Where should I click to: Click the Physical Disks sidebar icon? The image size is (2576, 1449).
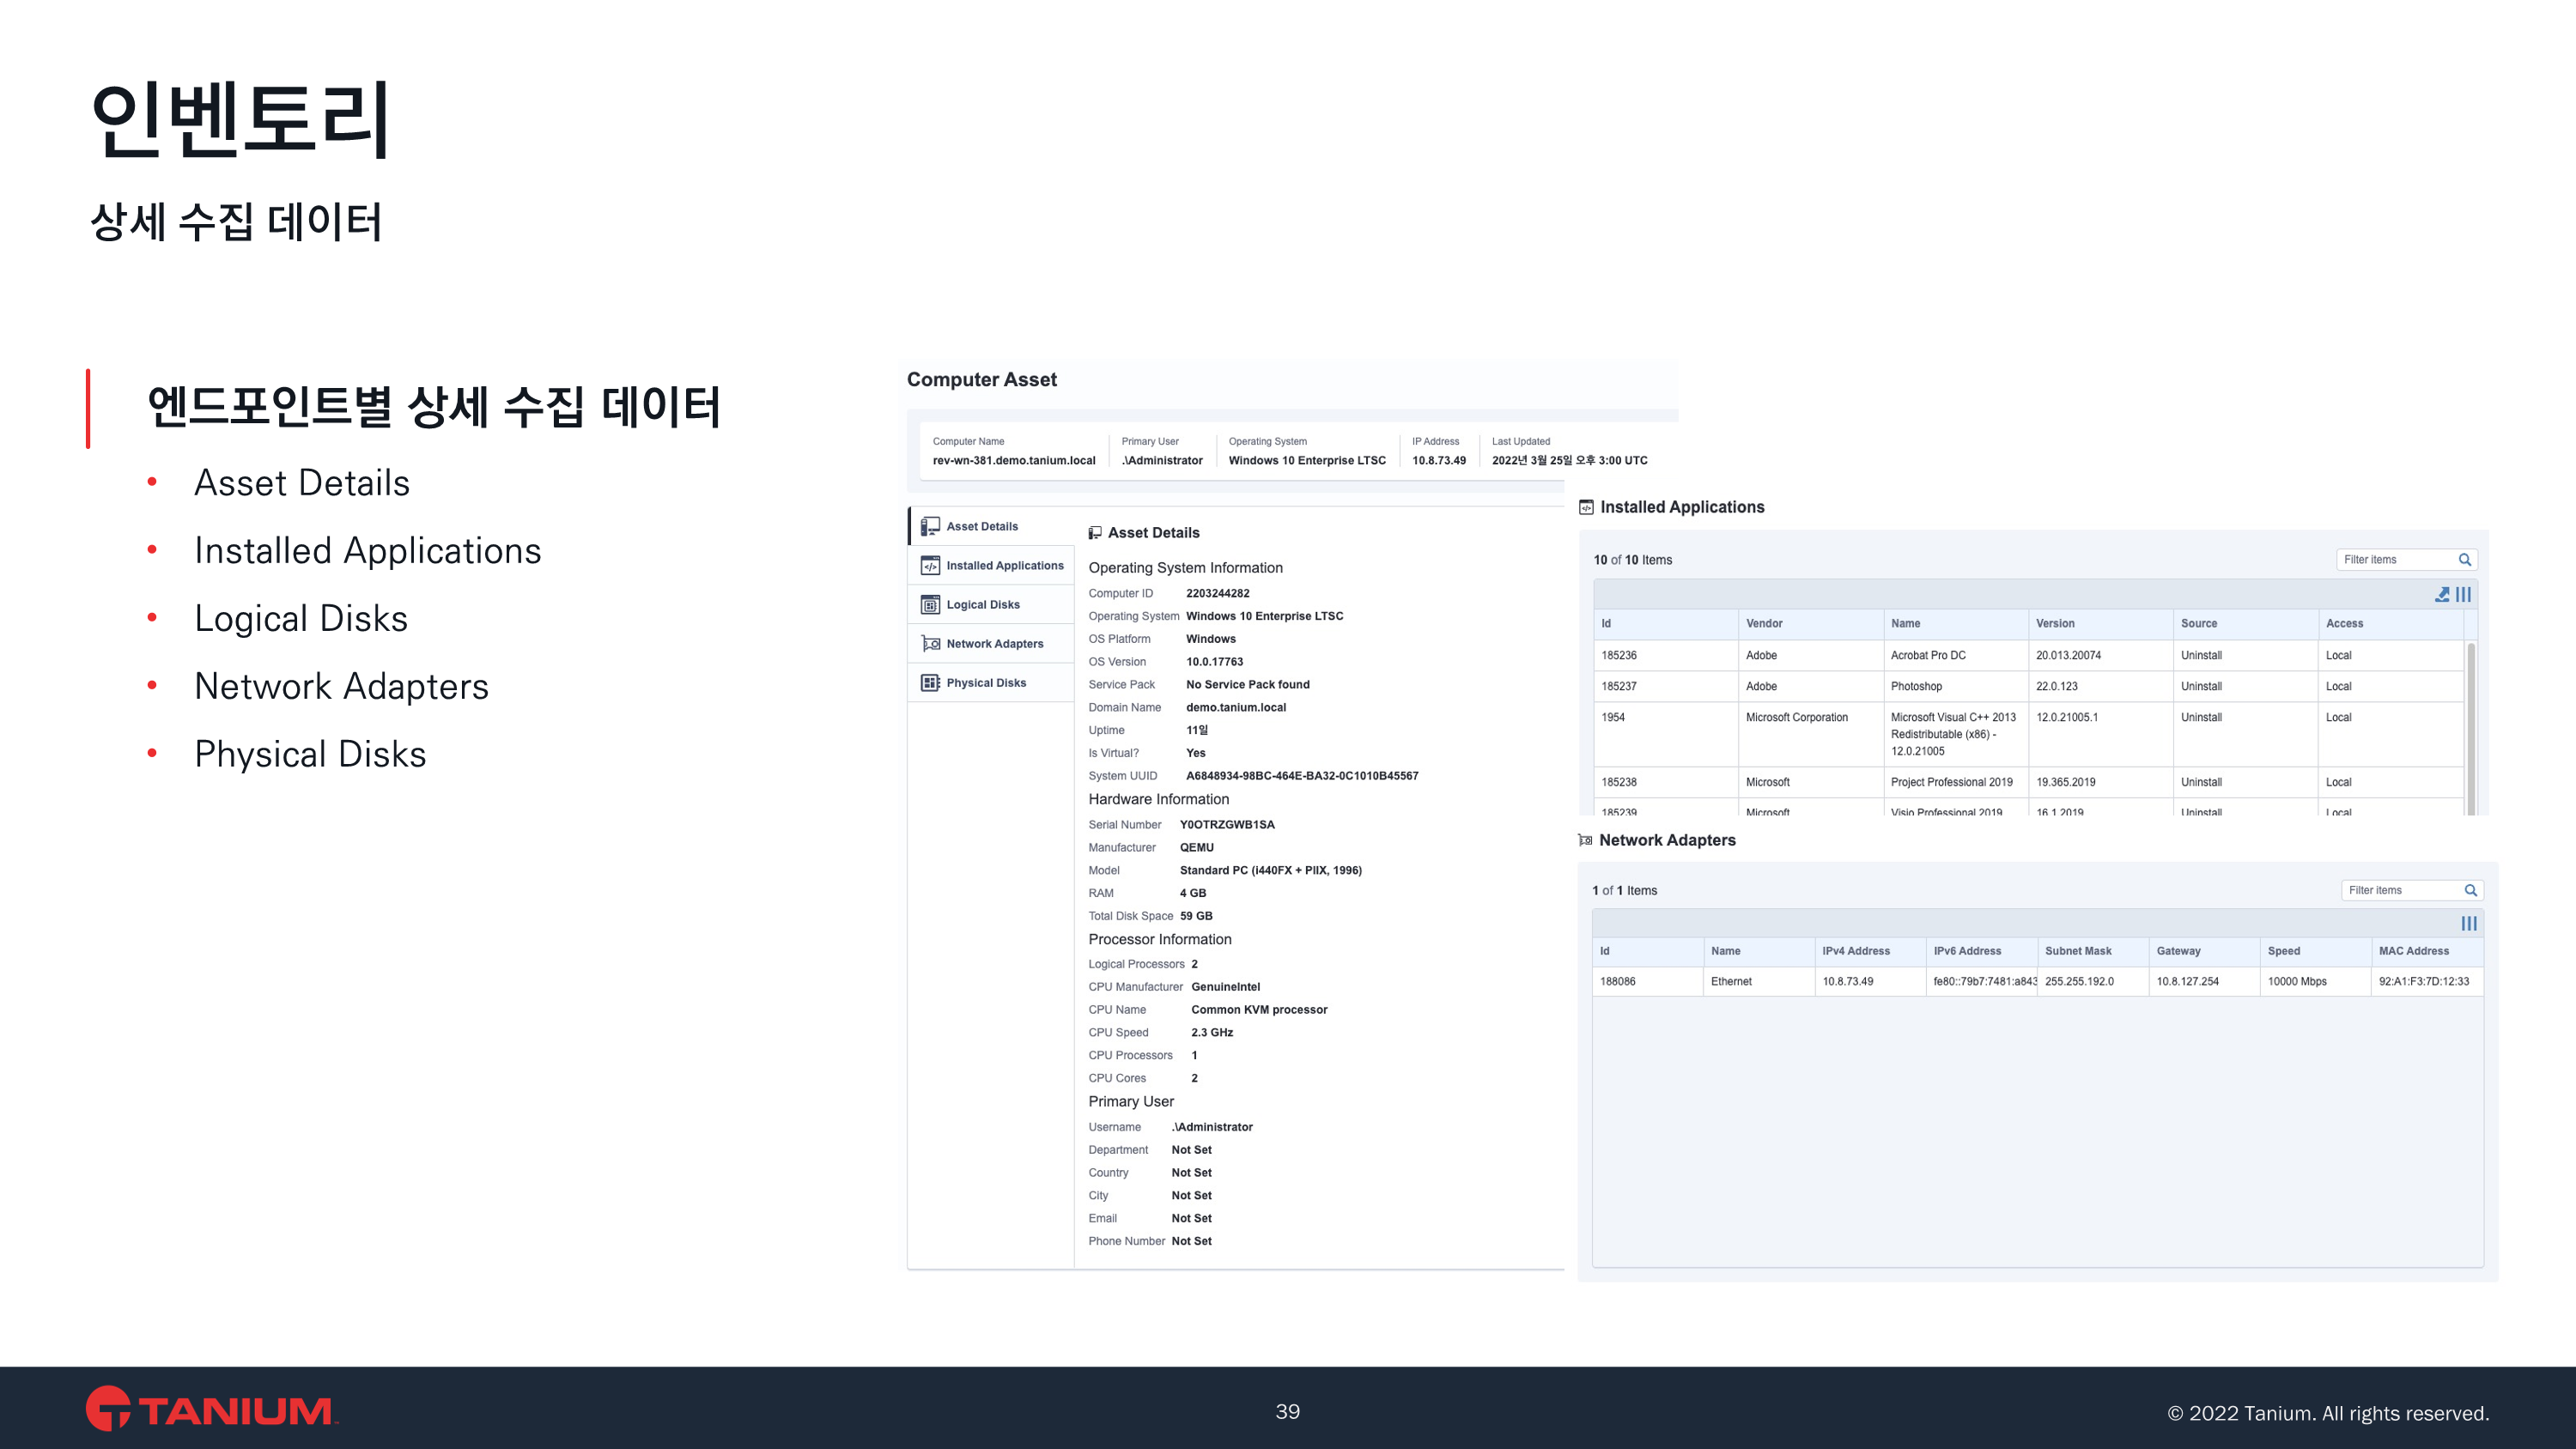click(x=930, y=683)
